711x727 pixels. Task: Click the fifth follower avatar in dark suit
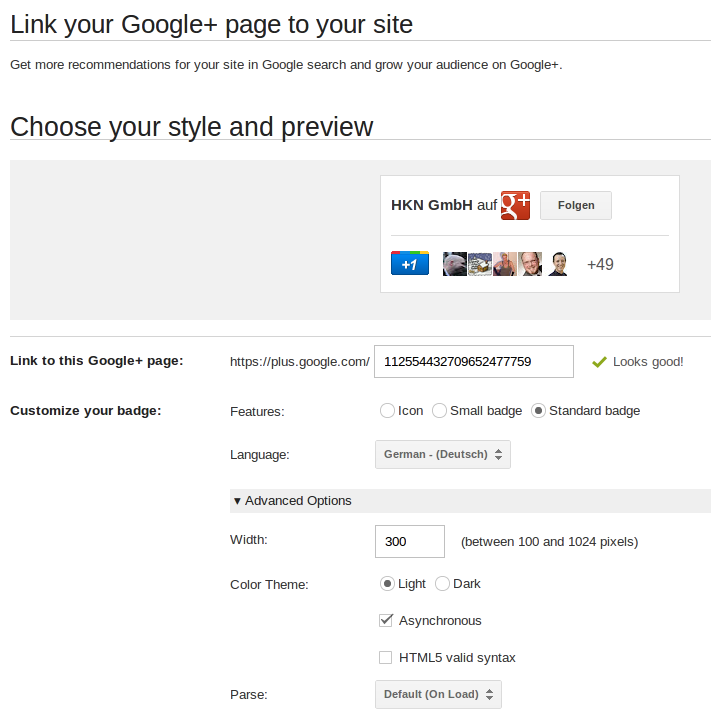(557, 264)
